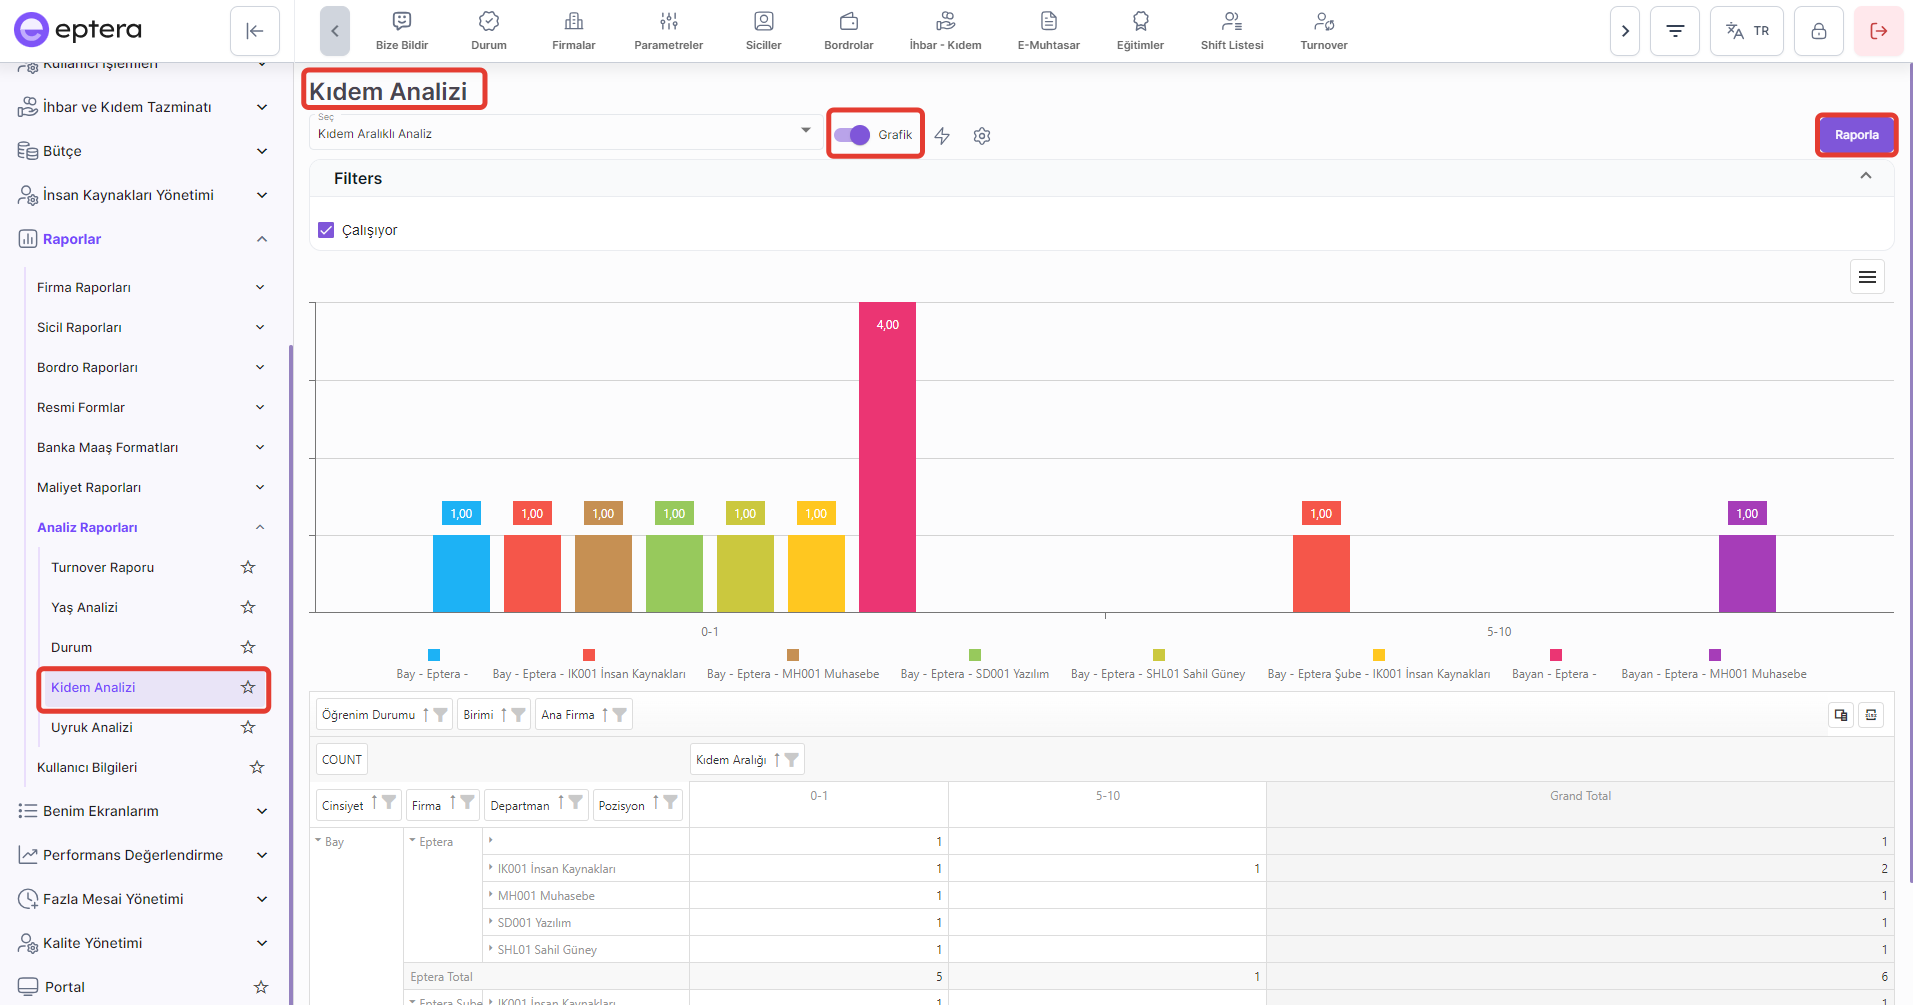1913x1005 pixels.
Task: Open the settings gear next to Grafik
Action: (x=982, y=136)
